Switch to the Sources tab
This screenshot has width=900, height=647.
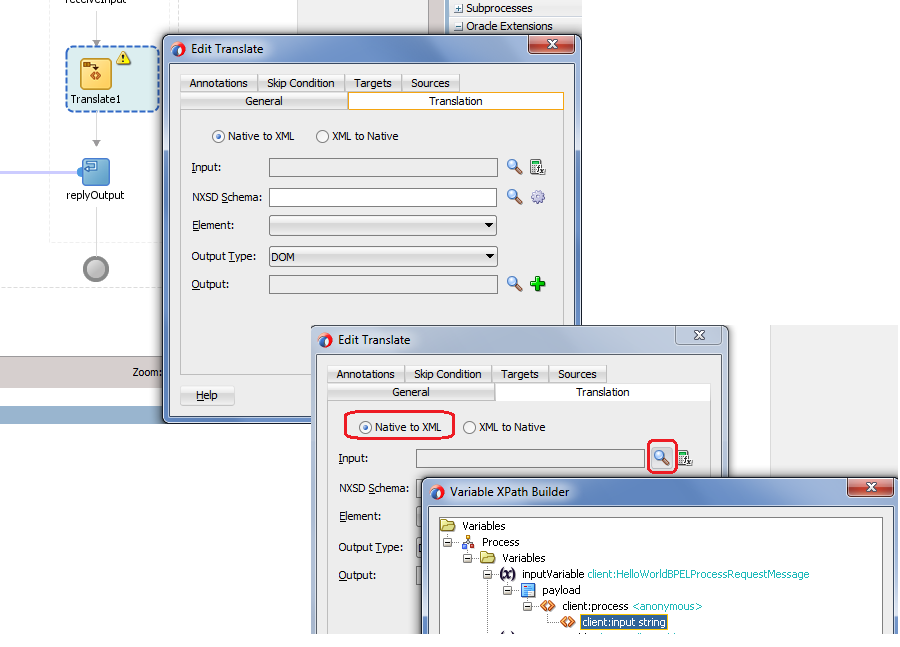pos(430,83)
